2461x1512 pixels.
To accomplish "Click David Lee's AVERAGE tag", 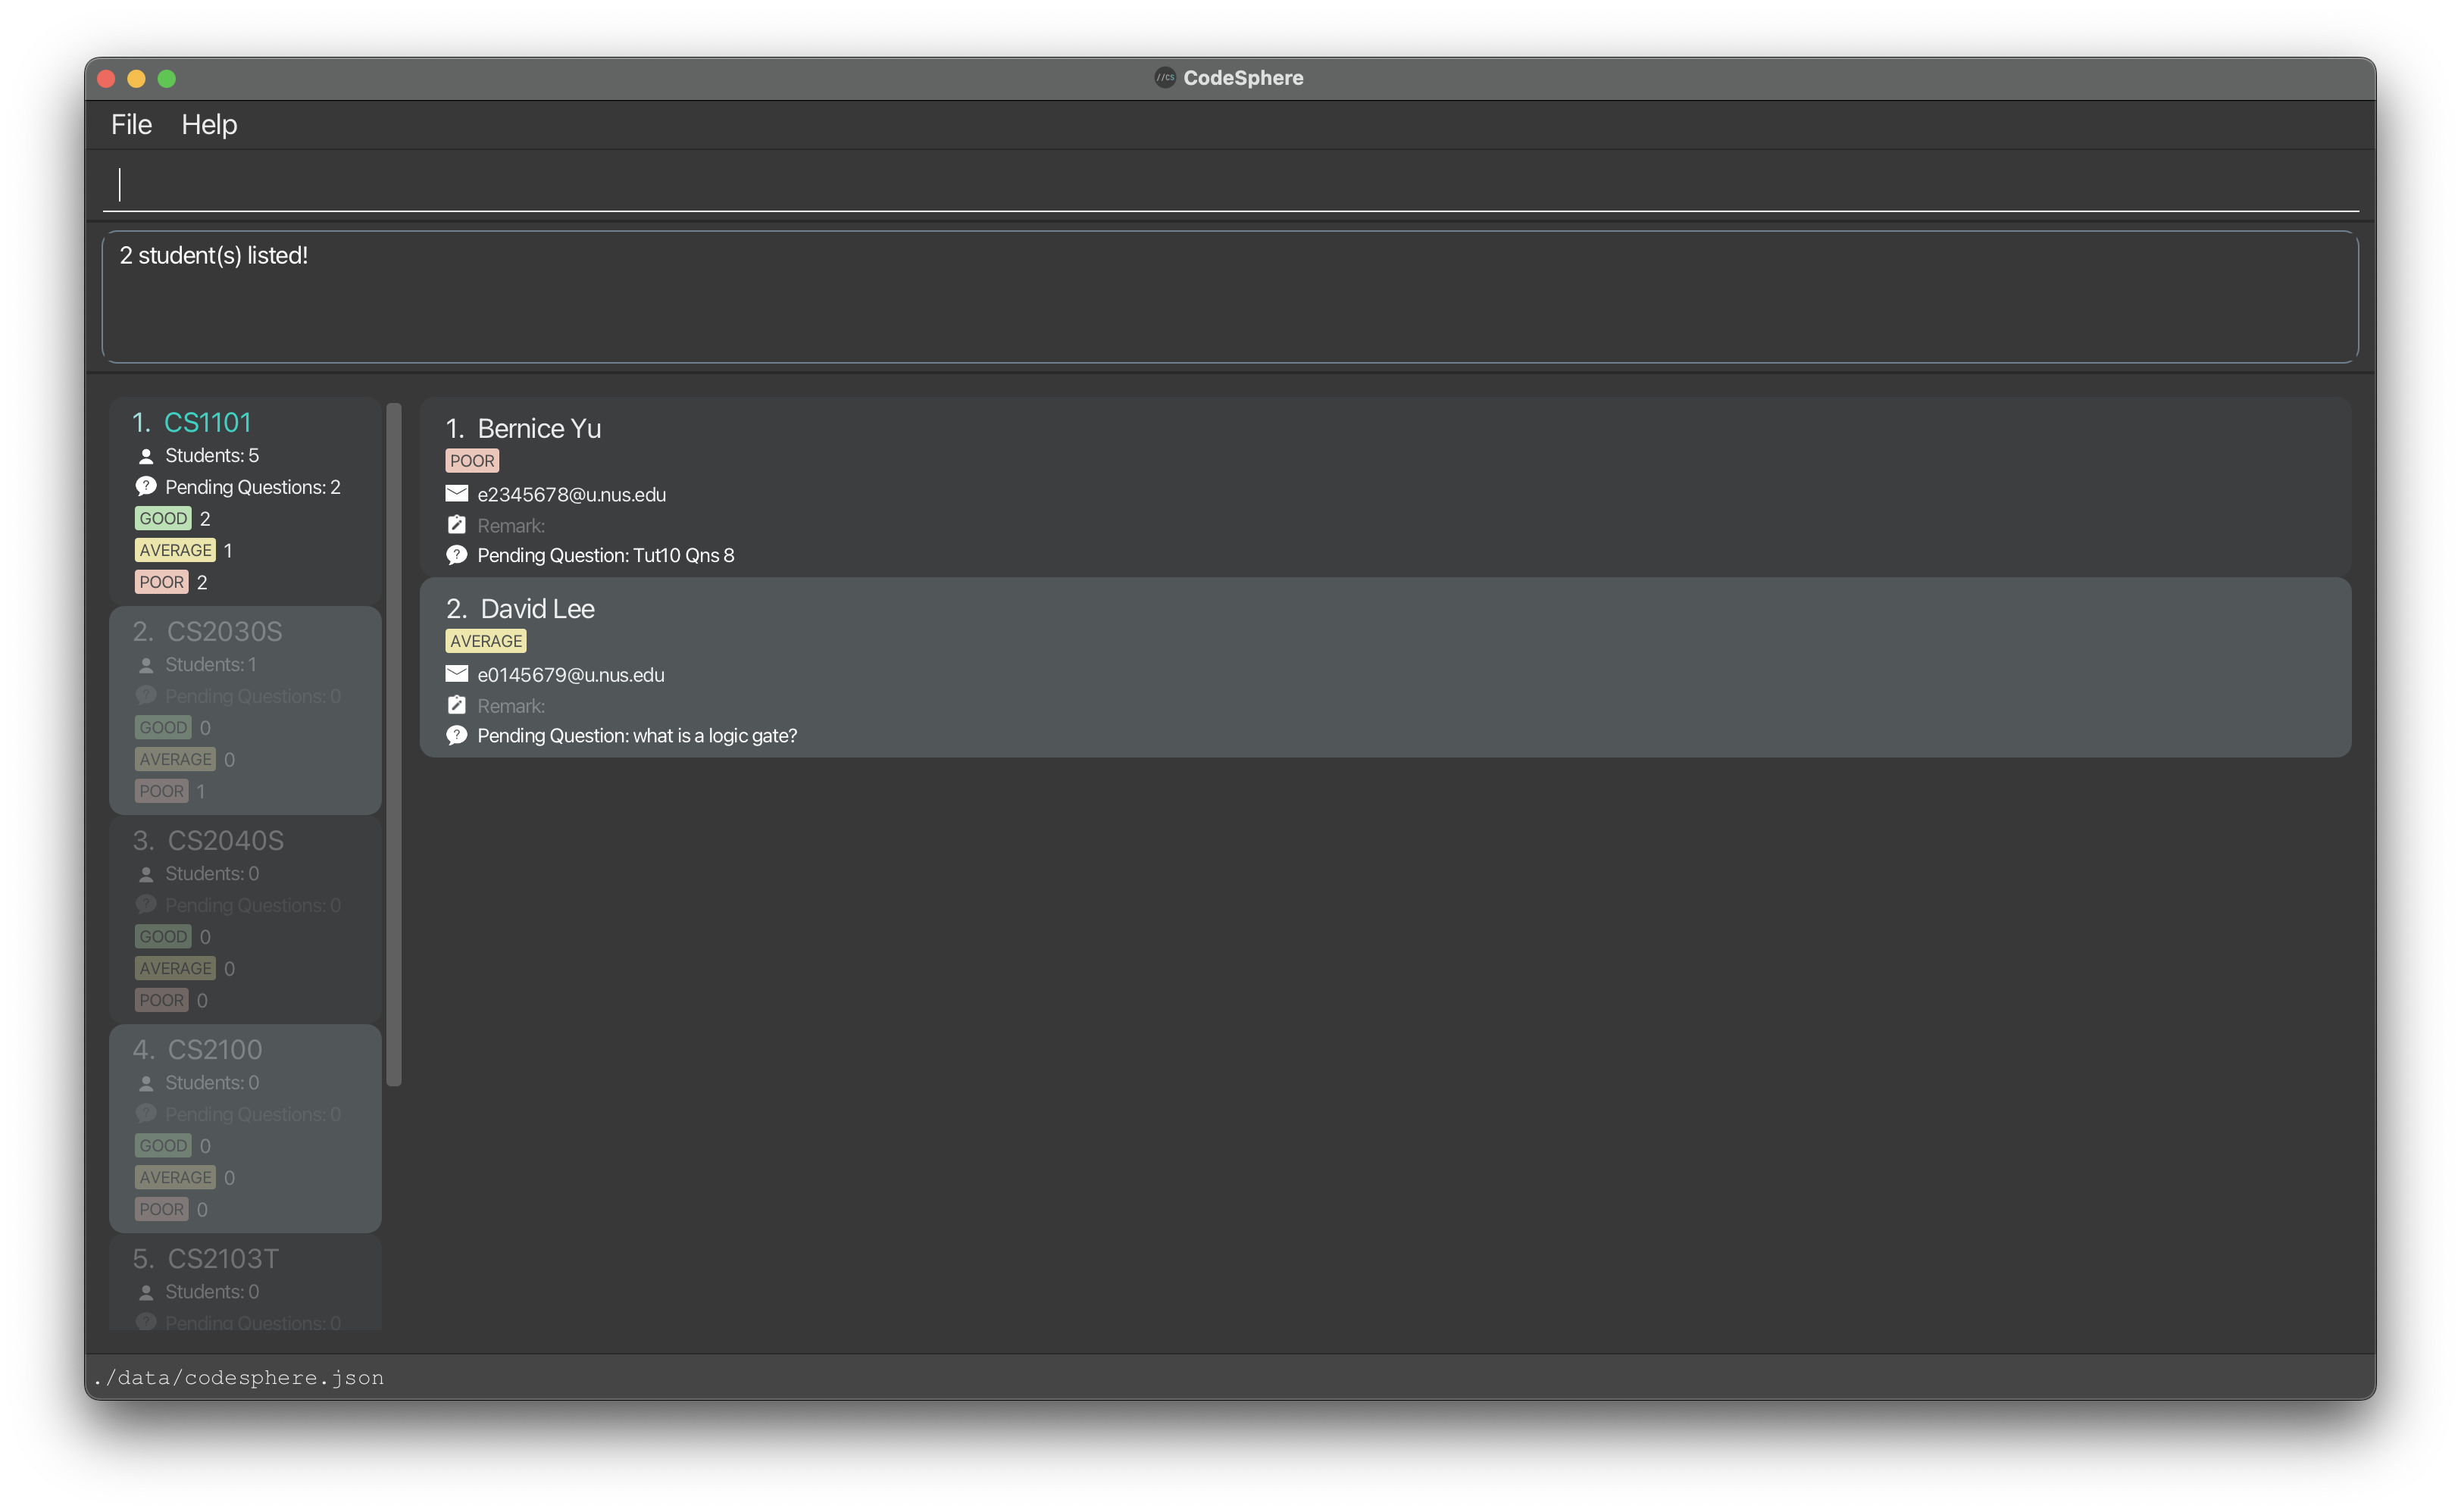I will click(486, 640).
